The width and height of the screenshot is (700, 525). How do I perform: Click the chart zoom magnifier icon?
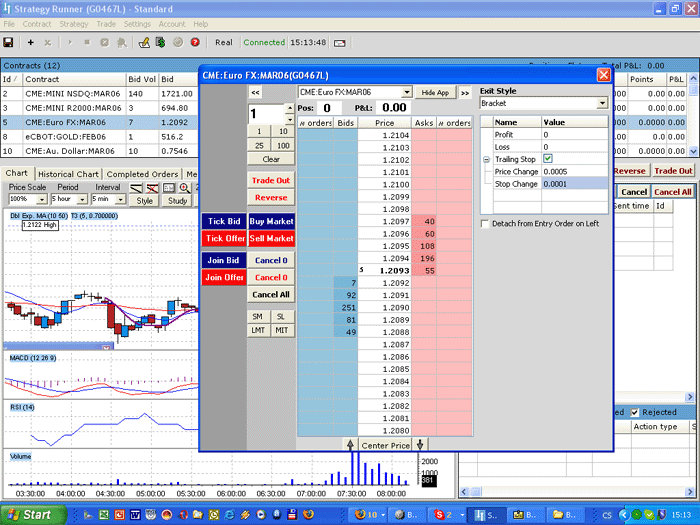click(184, 188)
